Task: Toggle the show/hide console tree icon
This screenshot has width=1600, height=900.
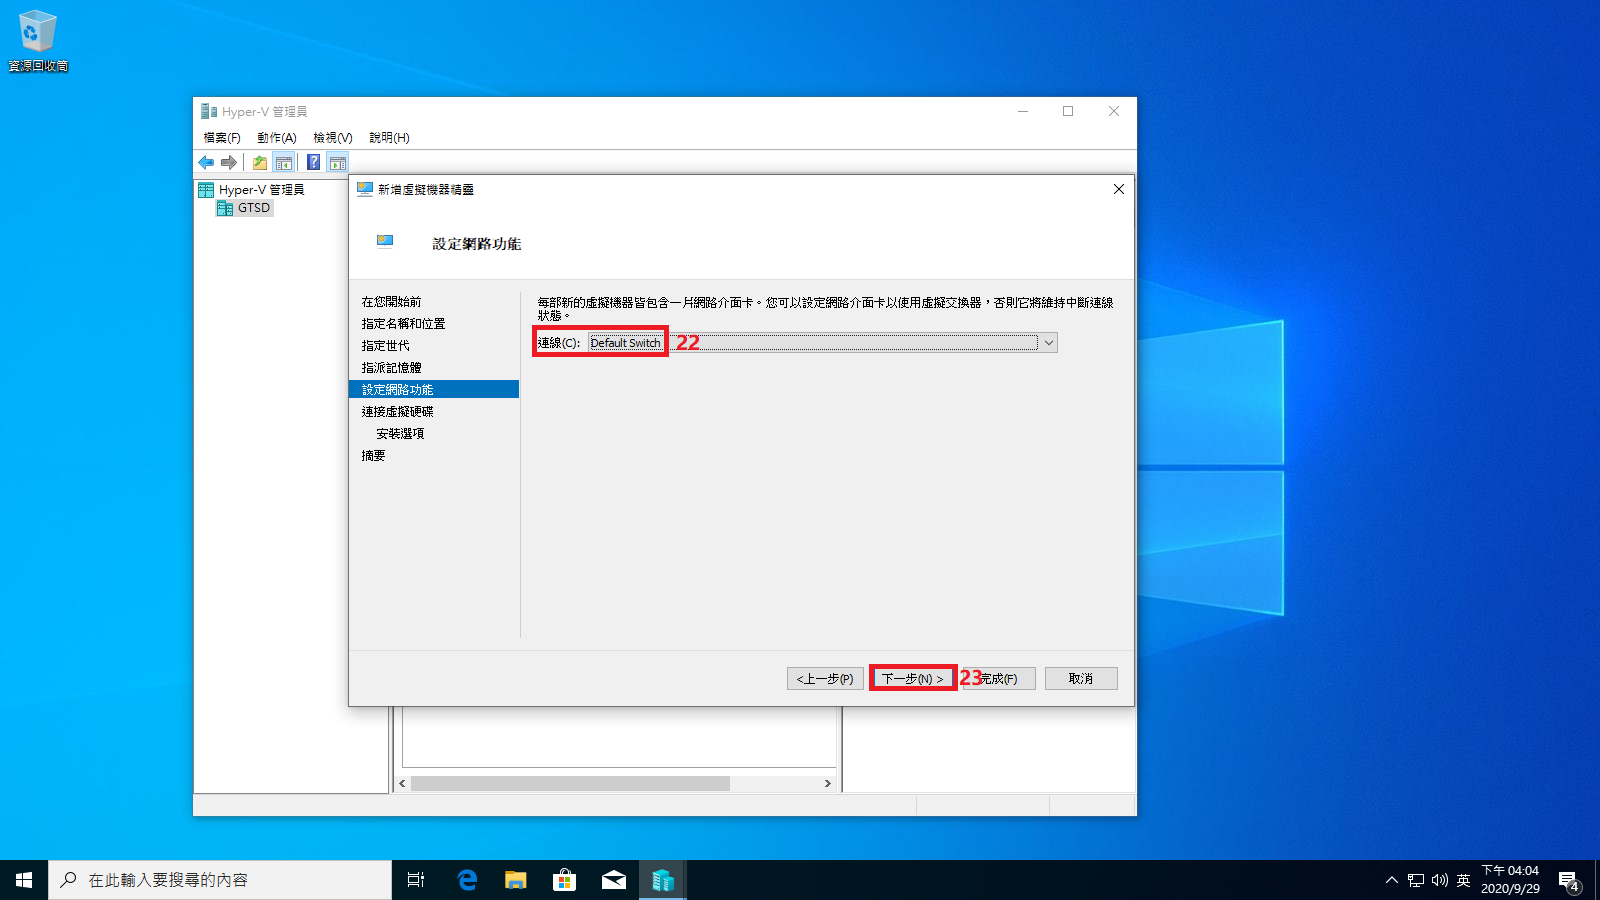Action: click(x=284, y=162)
